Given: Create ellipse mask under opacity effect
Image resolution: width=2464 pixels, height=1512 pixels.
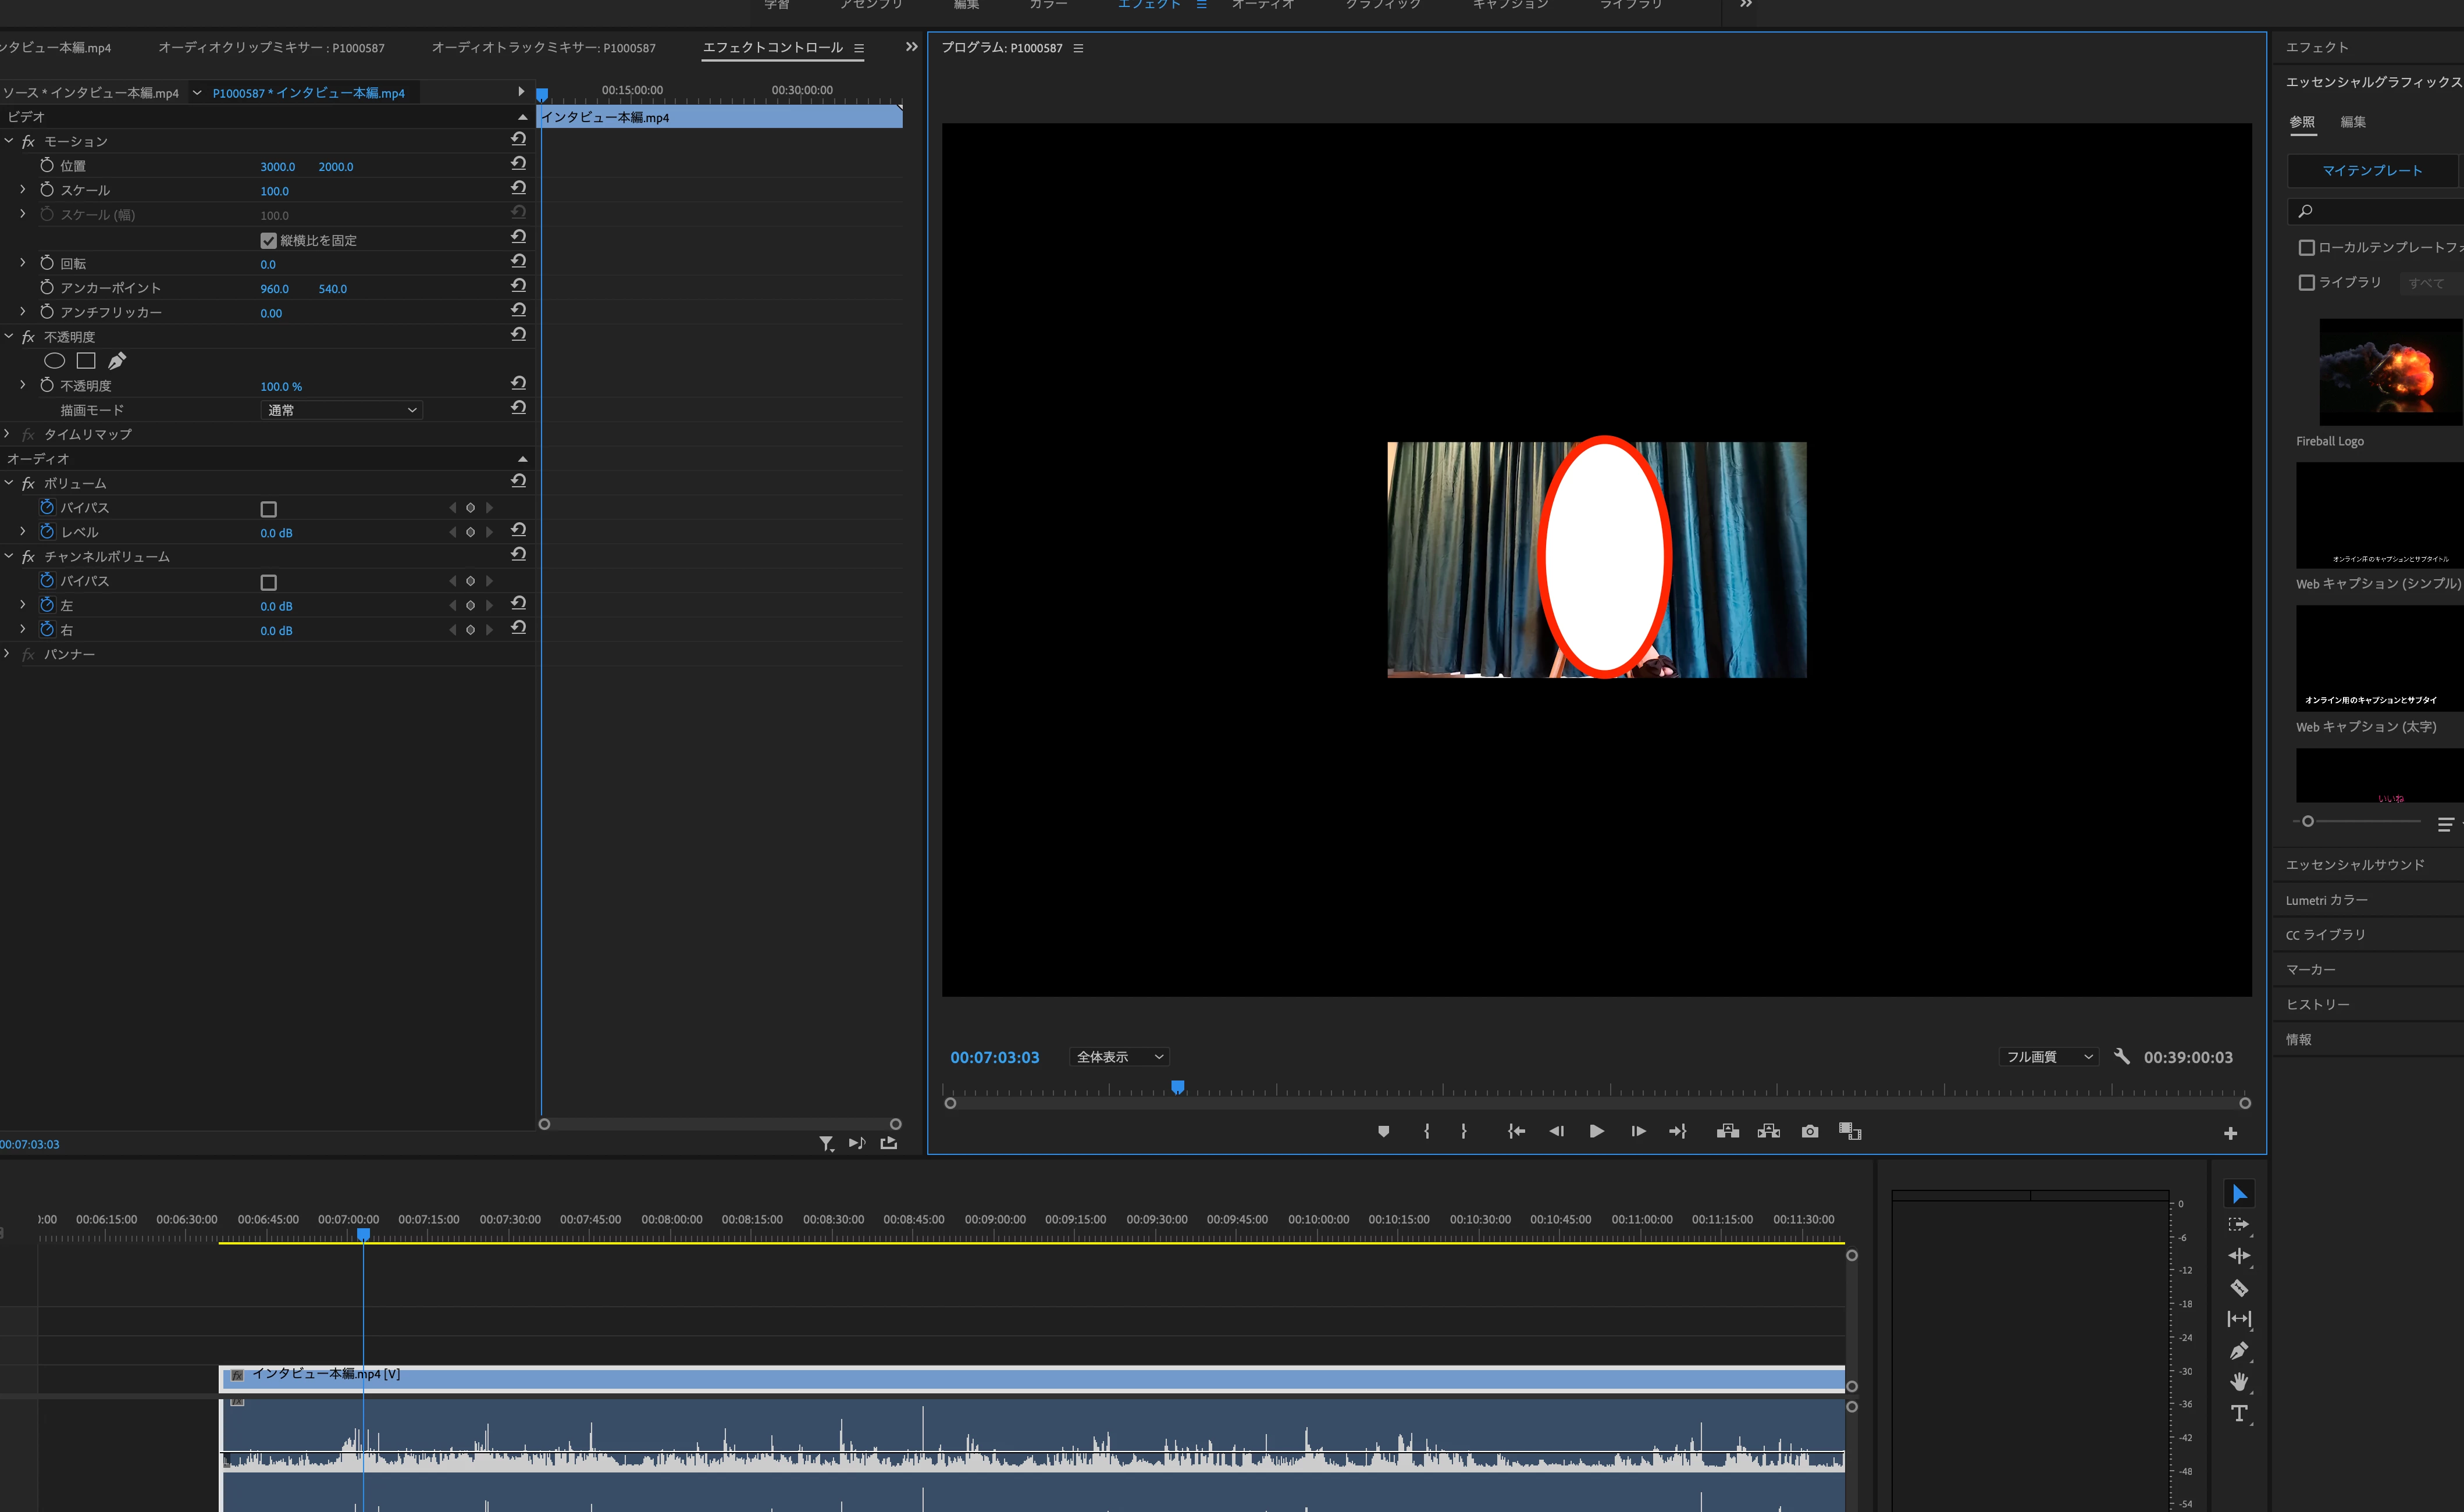Looking at the screenshot, I should [x=55, y=361].
